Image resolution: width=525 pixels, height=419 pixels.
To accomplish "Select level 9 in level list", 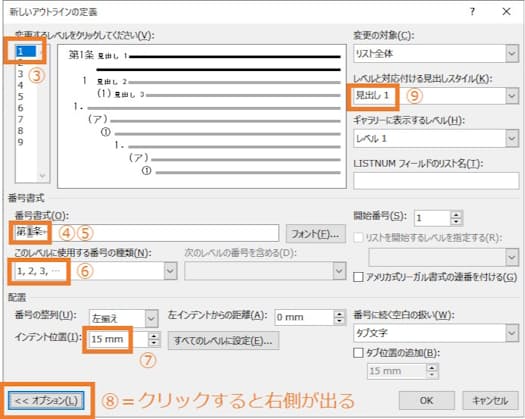I will pos(21,142).
